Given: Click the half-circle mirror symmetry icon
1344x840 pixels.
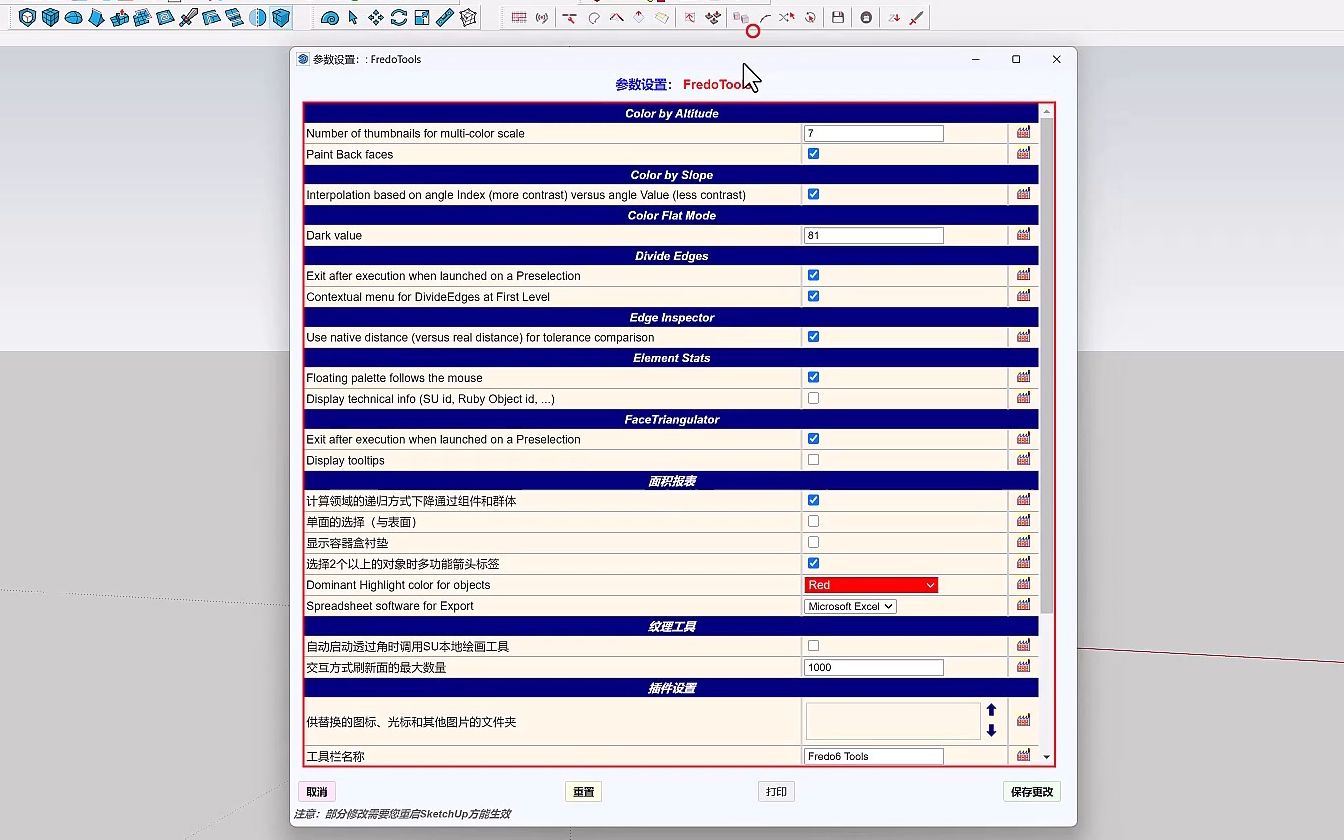Looking at the screenshot, I should click(258, 17).
